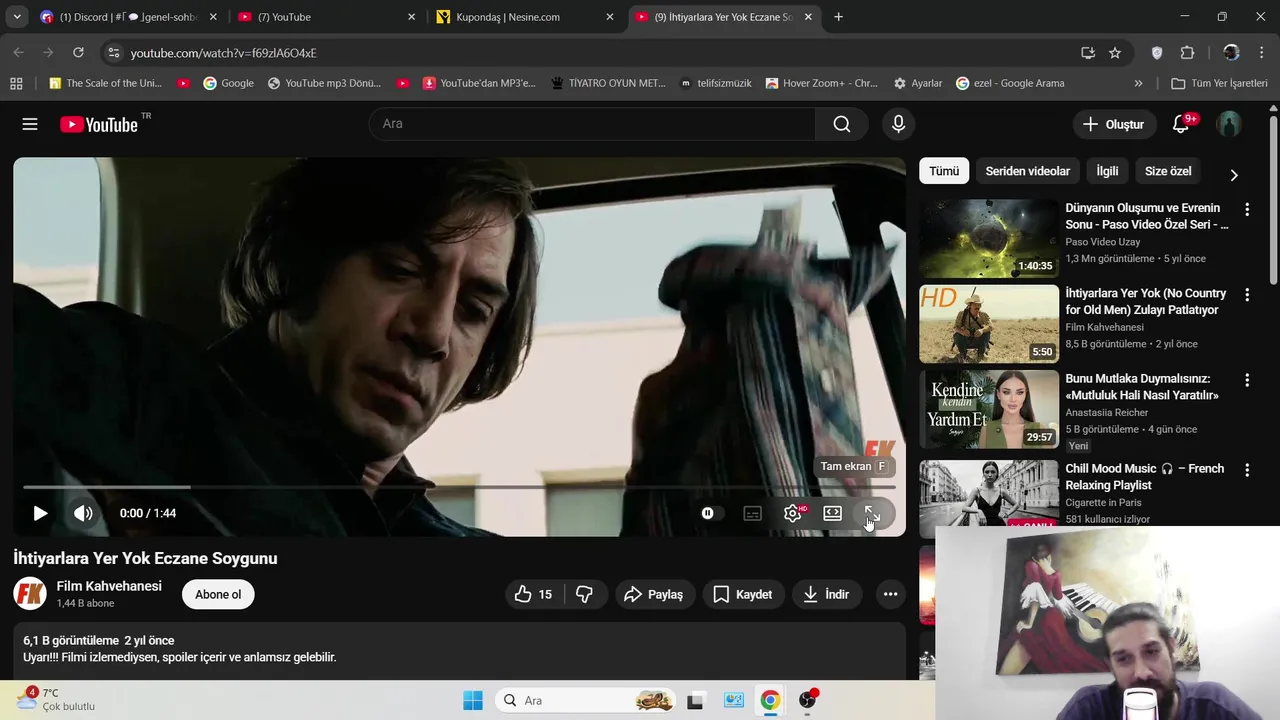The image size is (1280, 720).
Task: Expand hidden bookmarks overflow chevron
Action: pyautogui.click(x=1138, y=83)
